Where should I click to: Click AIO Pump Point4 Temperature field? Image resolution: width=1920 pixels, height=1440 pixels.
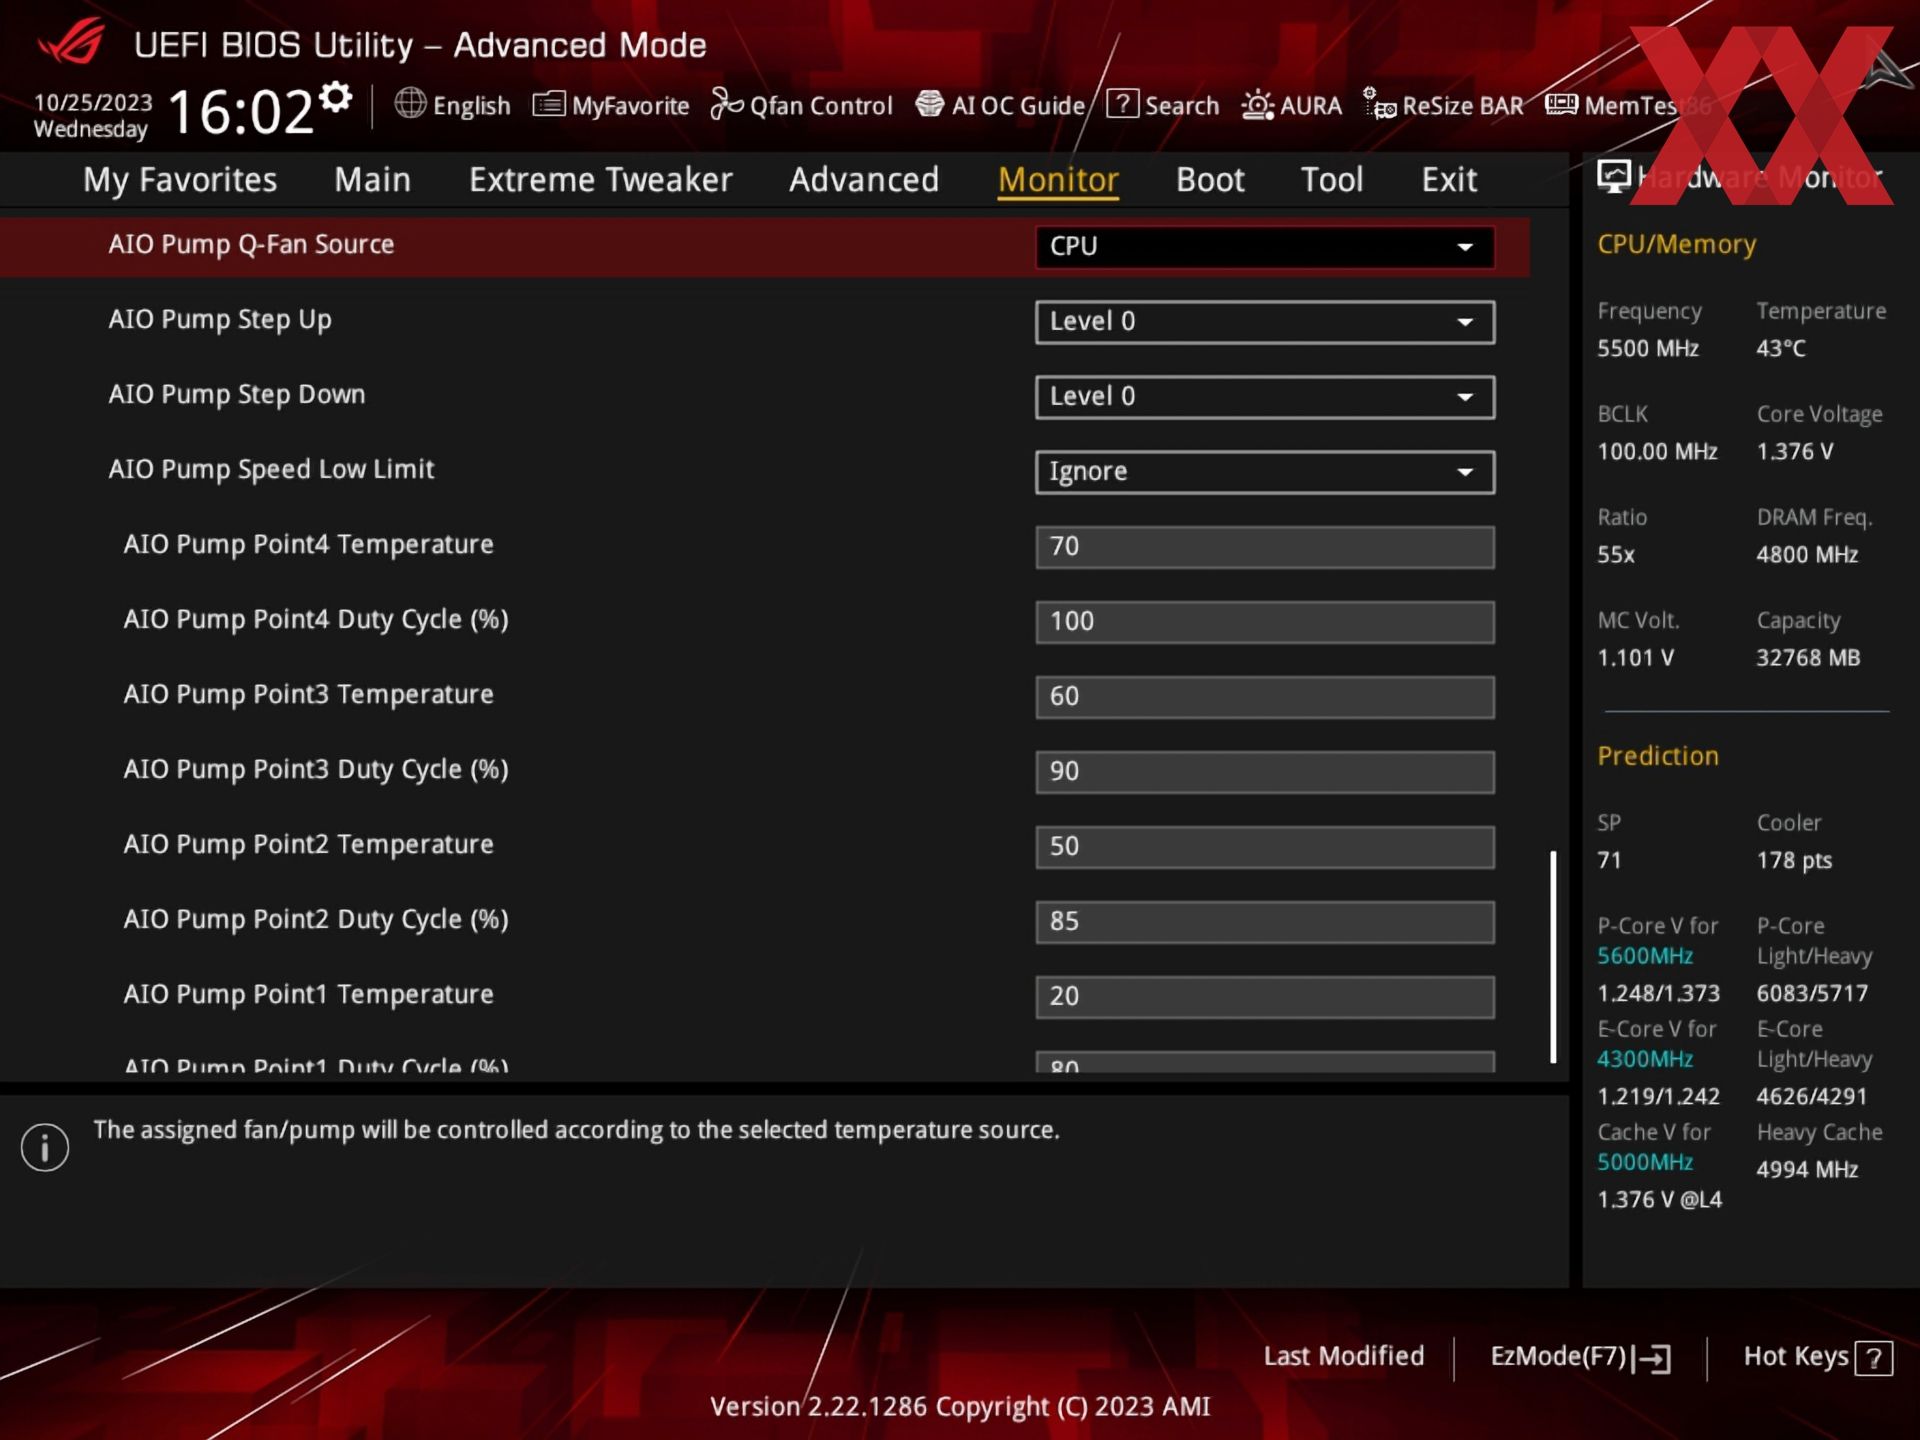click(x=1265, y=547)
